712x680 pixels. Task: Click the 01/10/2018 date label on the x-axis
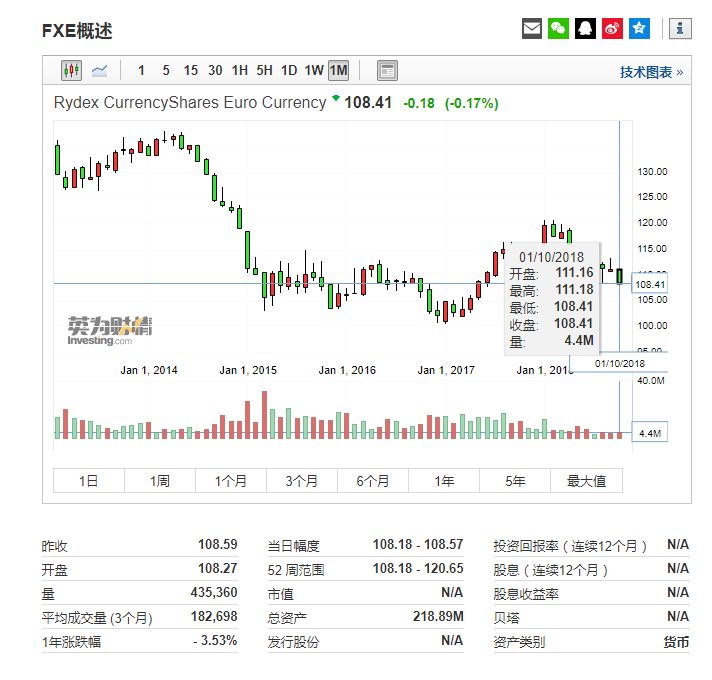tap(620, 364)
